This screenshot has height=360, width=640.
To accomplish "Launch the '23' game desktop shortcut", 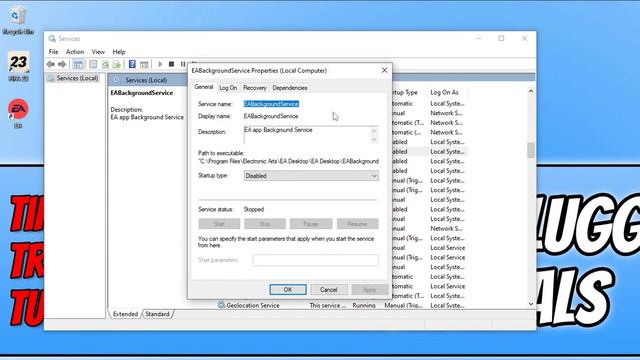I will click(x=18, y=66).
